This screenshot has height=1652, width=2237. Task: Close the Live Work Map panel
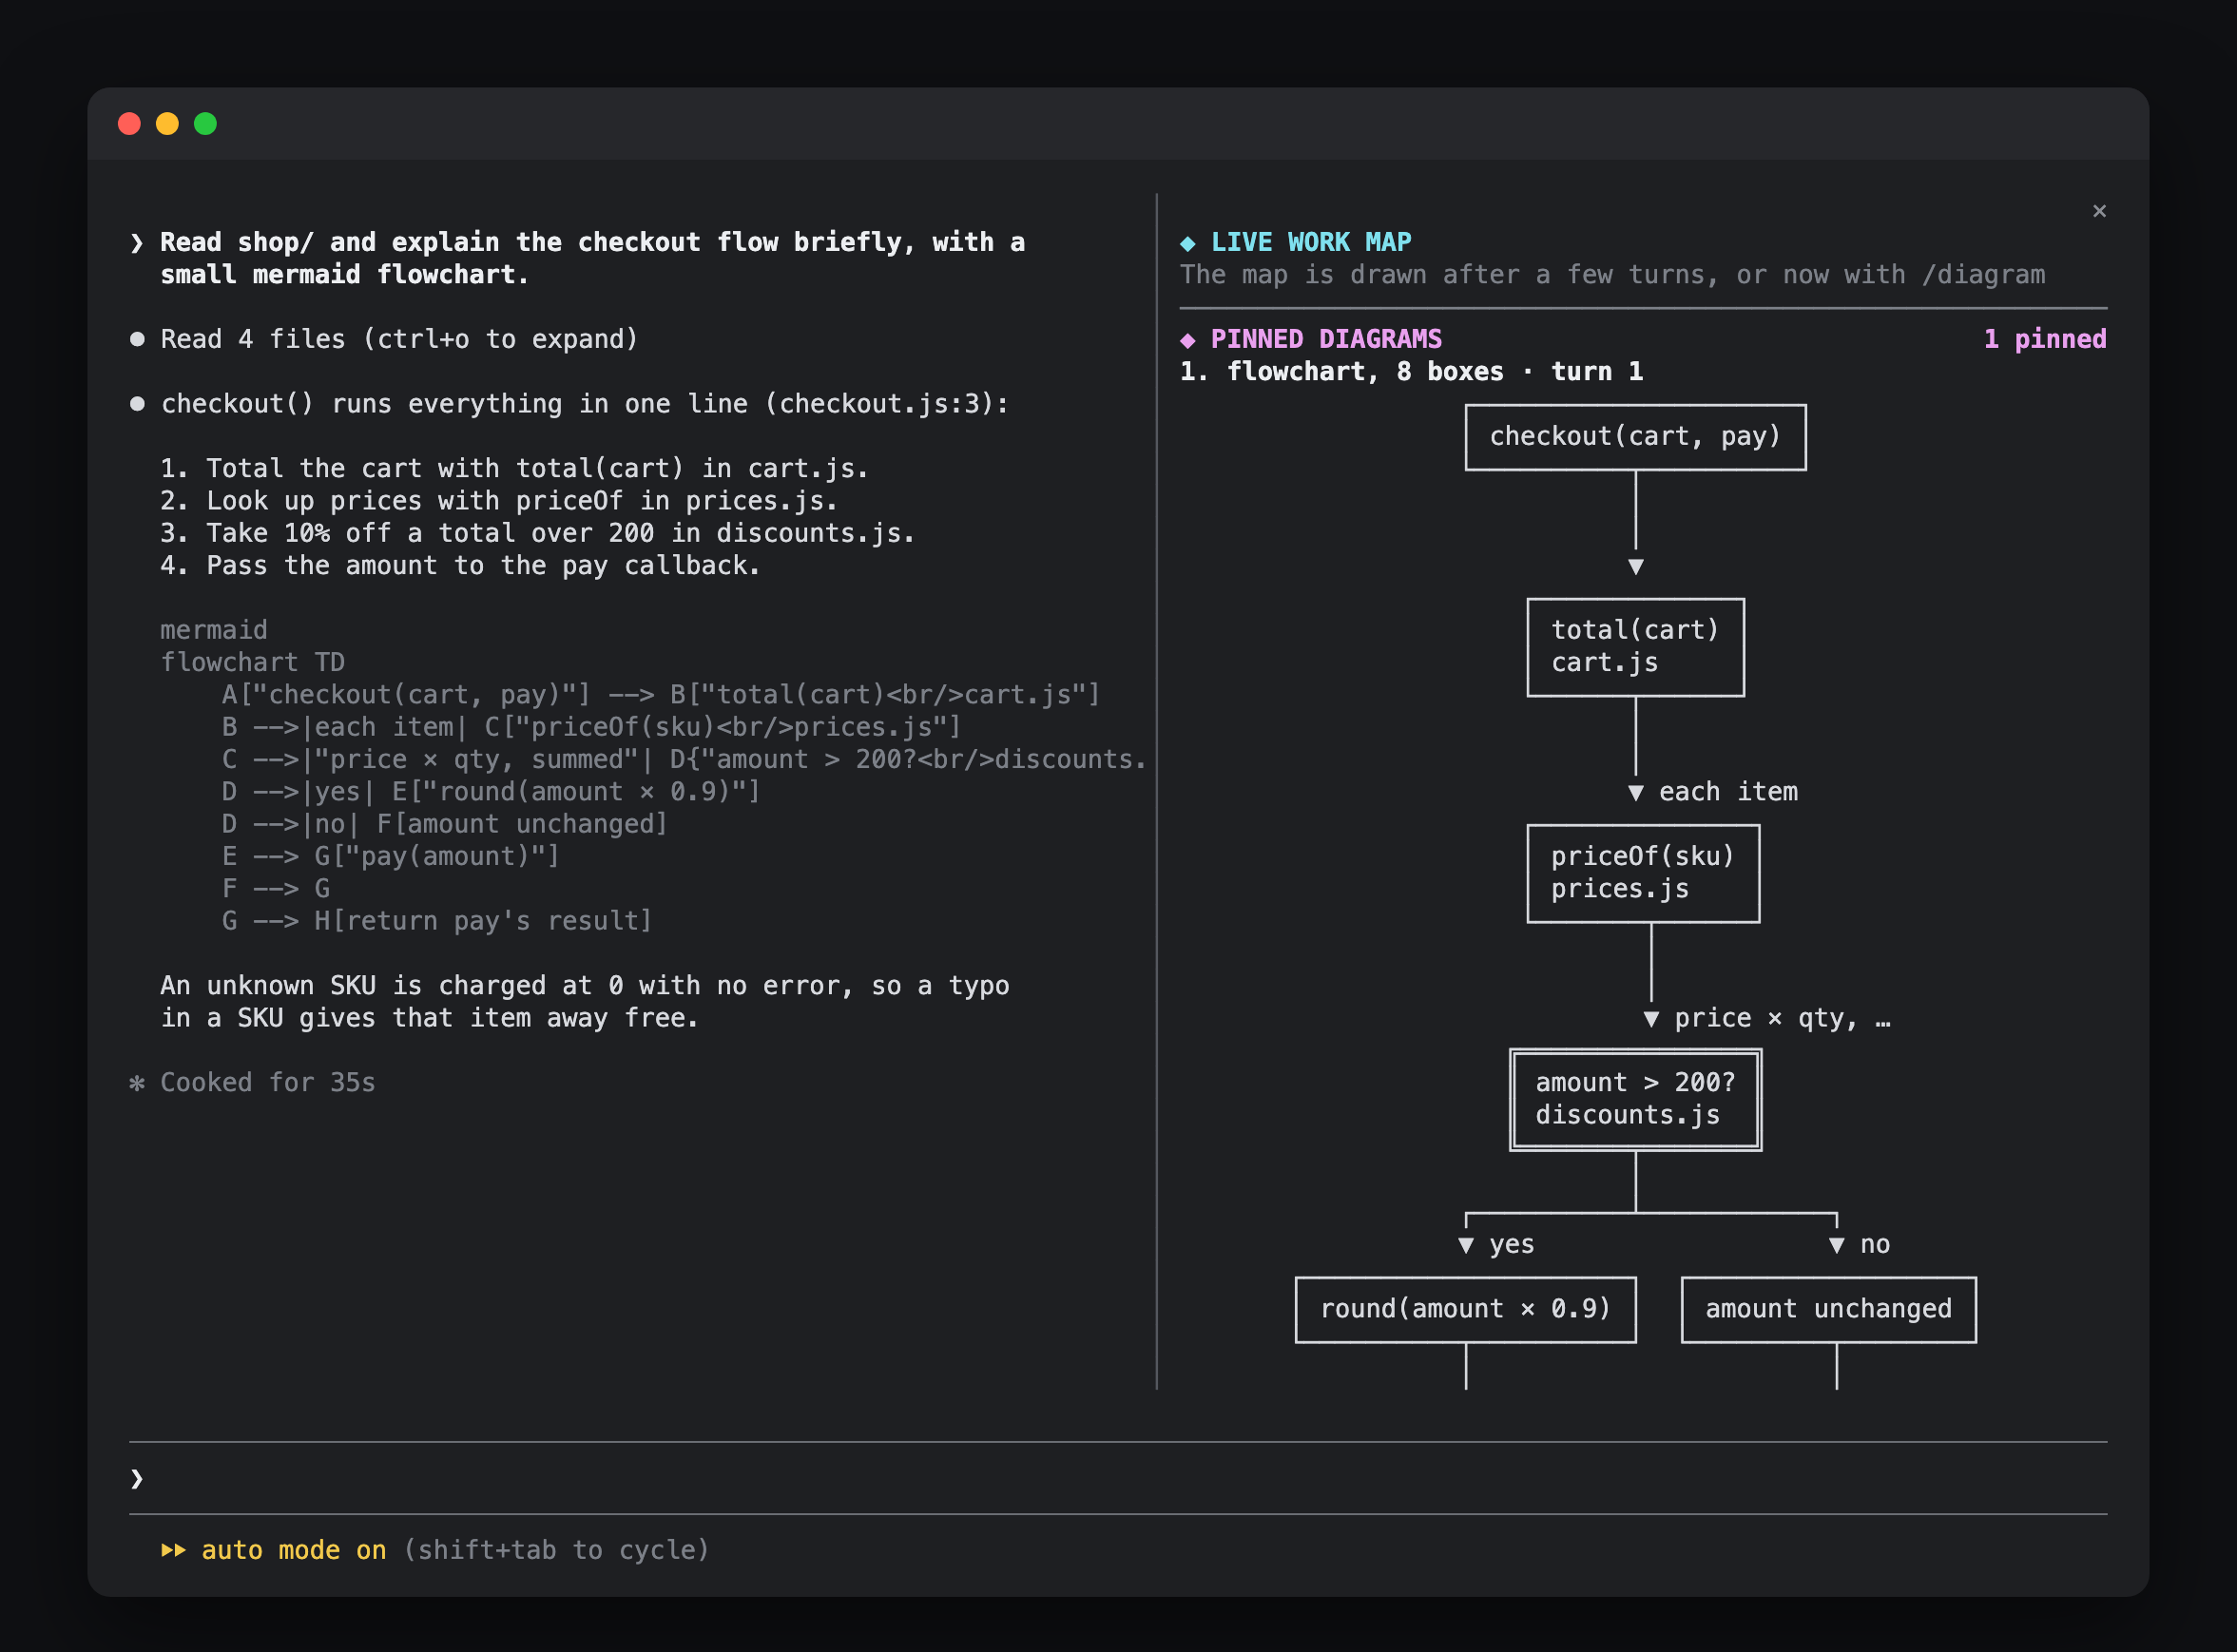[x=2099, y=211]
